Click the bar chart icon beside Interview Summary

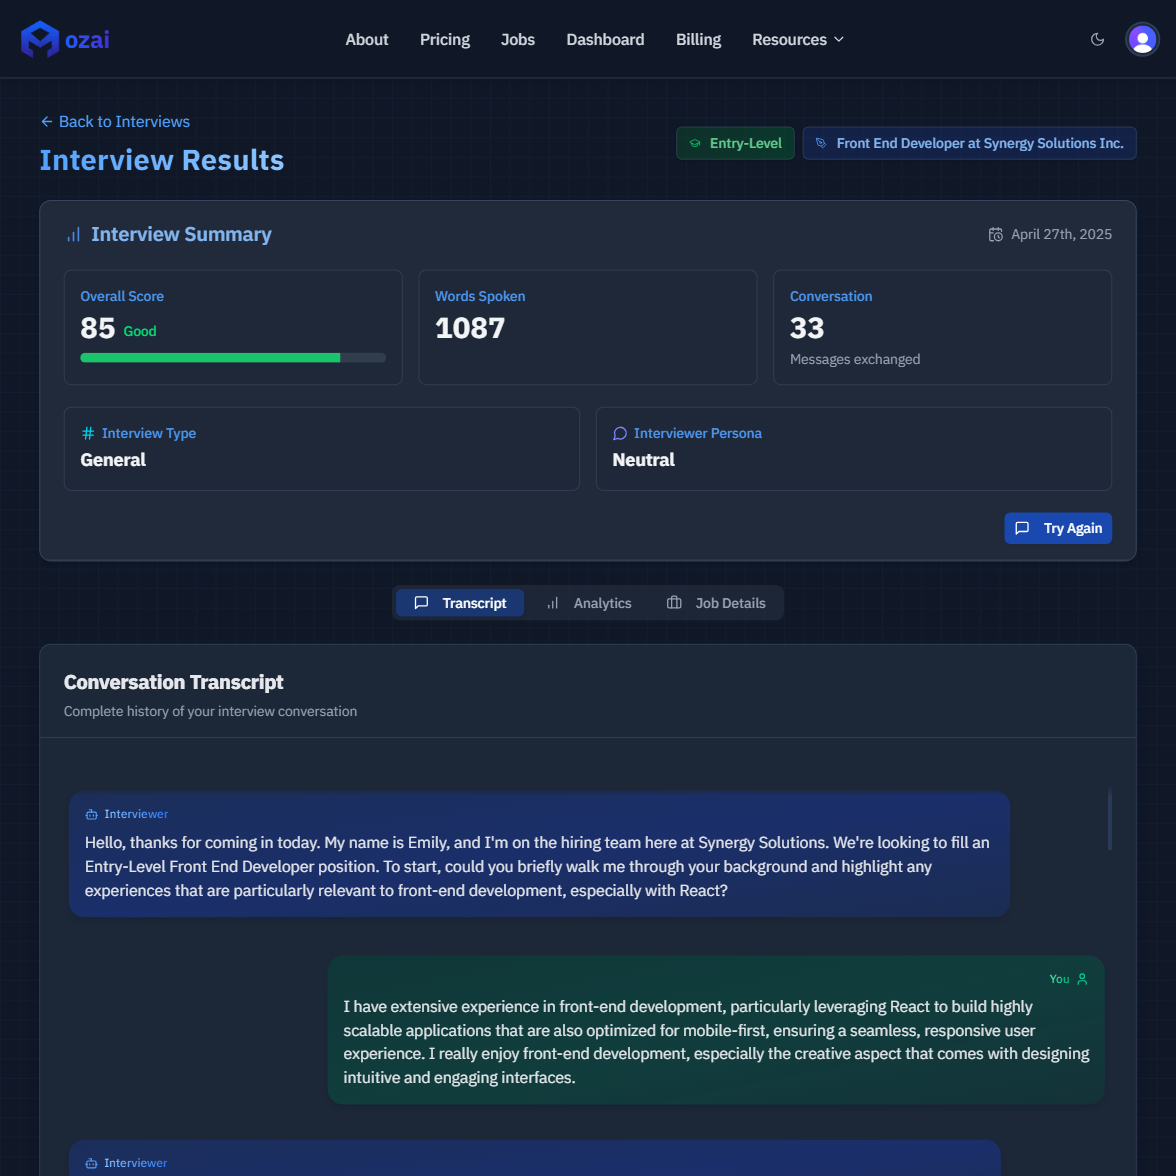[74, 235]
